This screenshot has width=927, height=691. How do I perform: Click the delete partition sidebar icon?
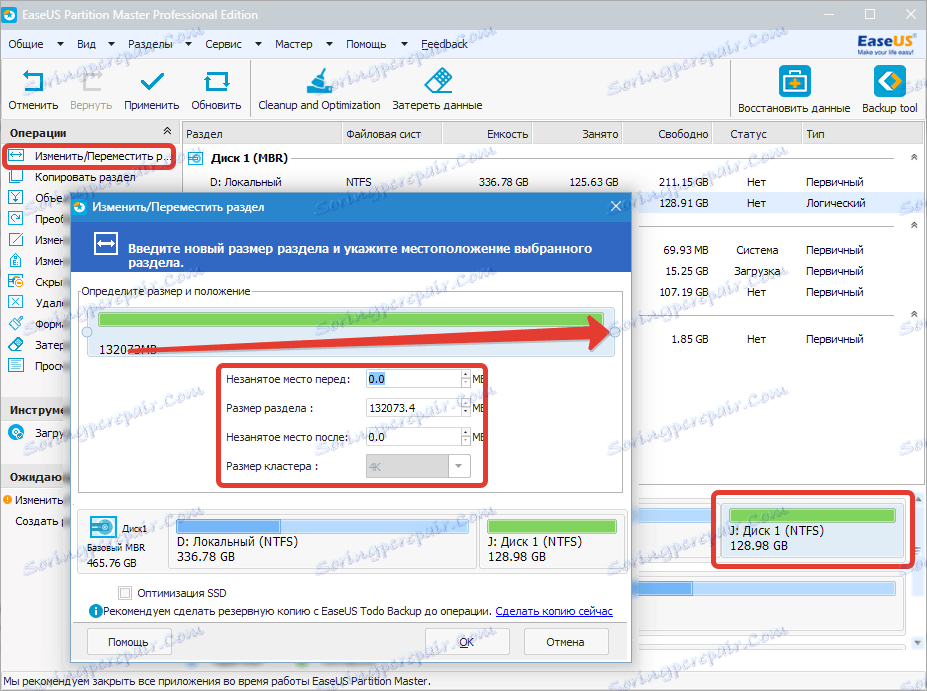tap(16, 303)
